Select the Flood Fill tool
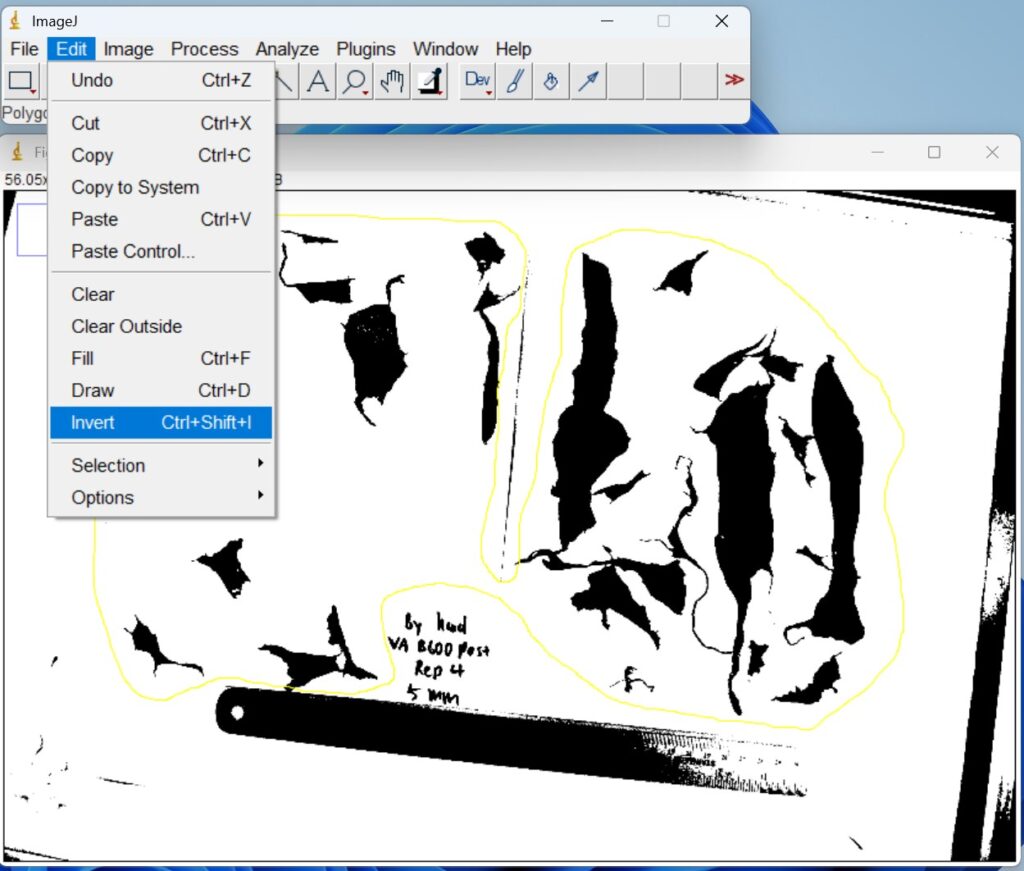1024x871 pixels. tap(551, 81)
